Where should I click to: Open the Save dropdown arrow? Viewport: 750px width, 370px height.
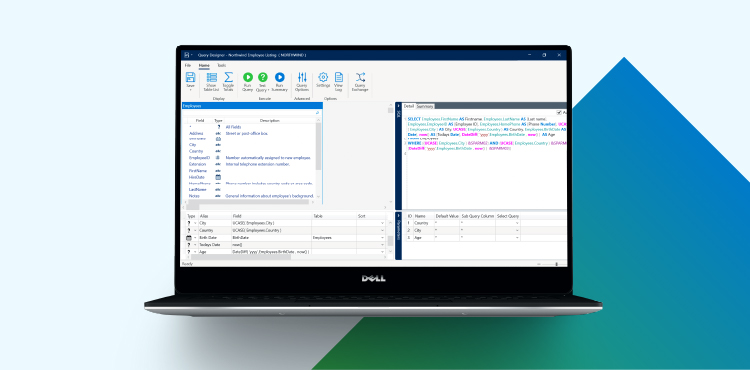[x=190, y=90]
